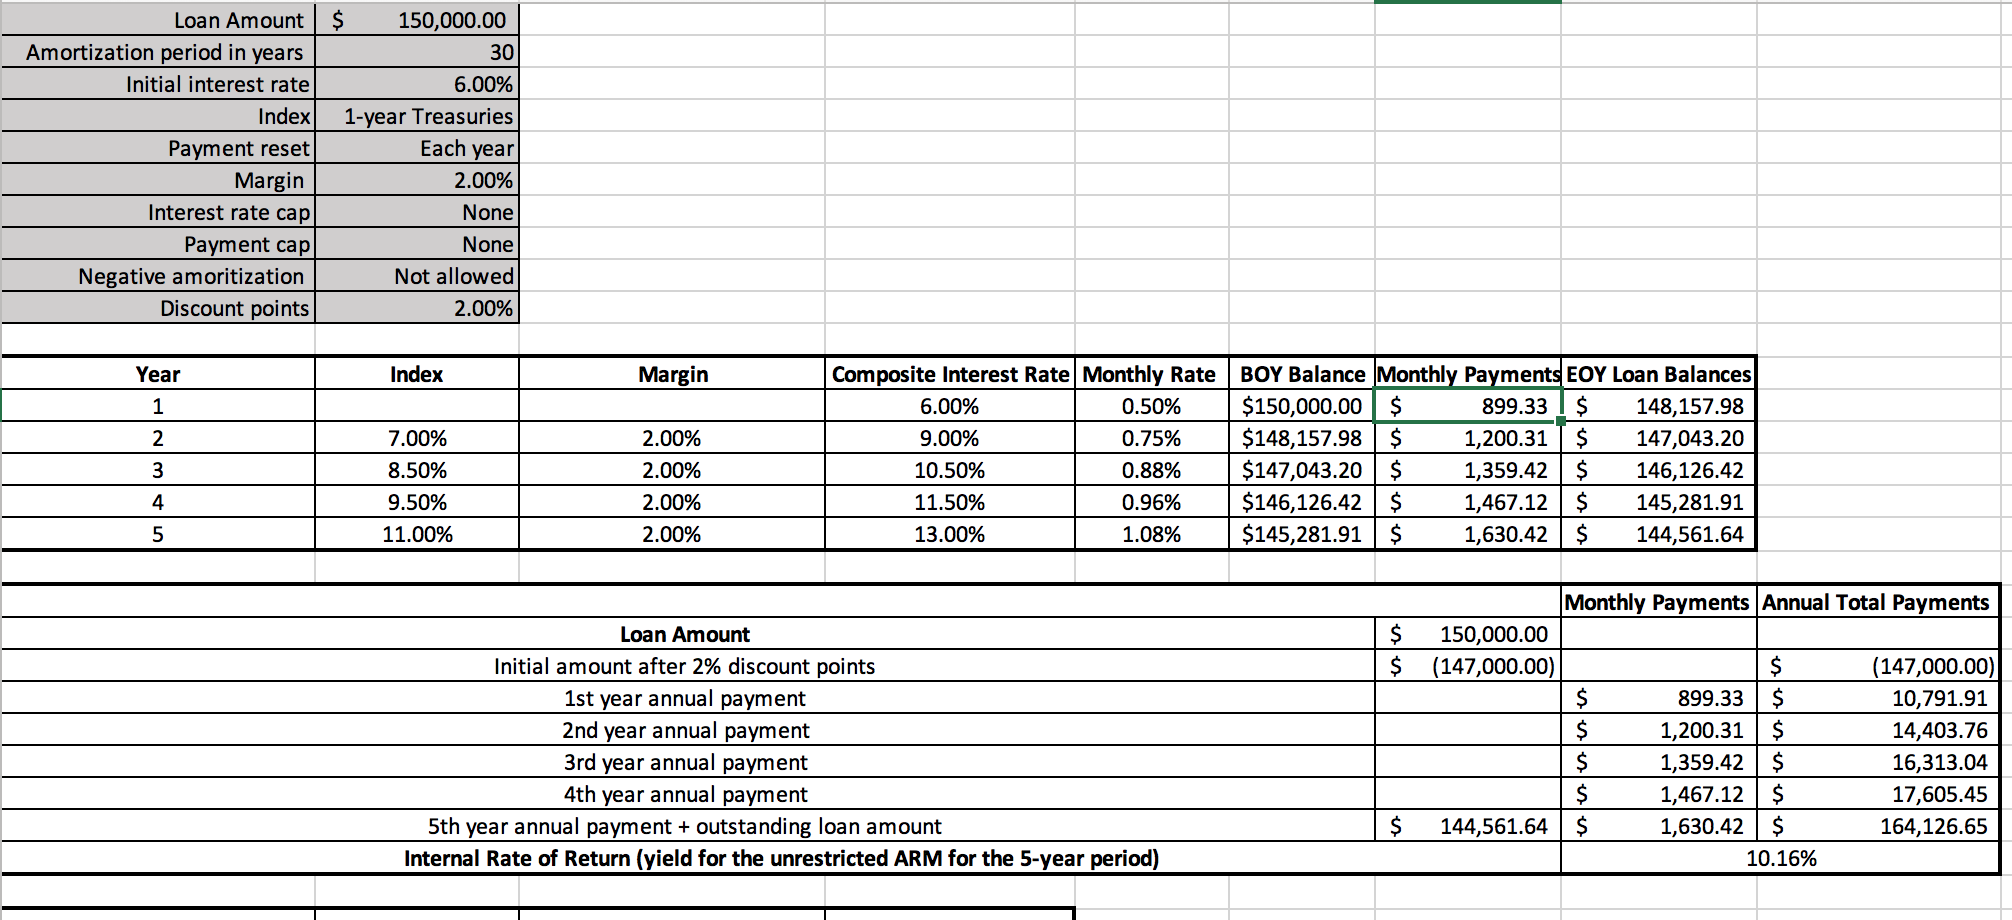Screen dimensions: 2012x920
Task: Click the '5th year annual payment + outstanding loan amount' label
Action: pos(684,826)
